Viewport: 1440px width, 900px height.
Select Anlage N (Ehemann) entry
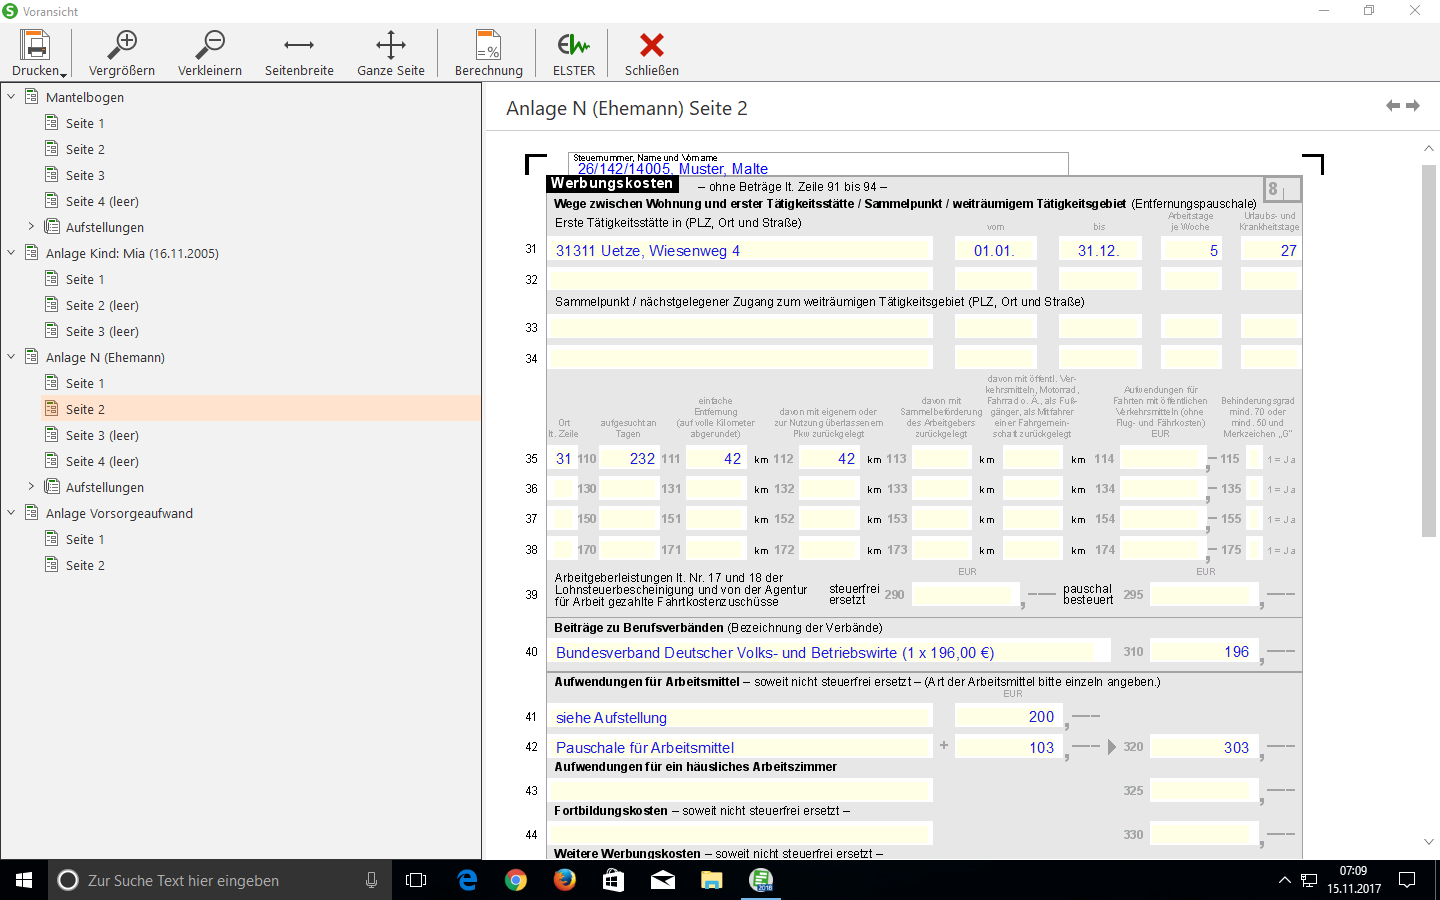coord(105,357)
